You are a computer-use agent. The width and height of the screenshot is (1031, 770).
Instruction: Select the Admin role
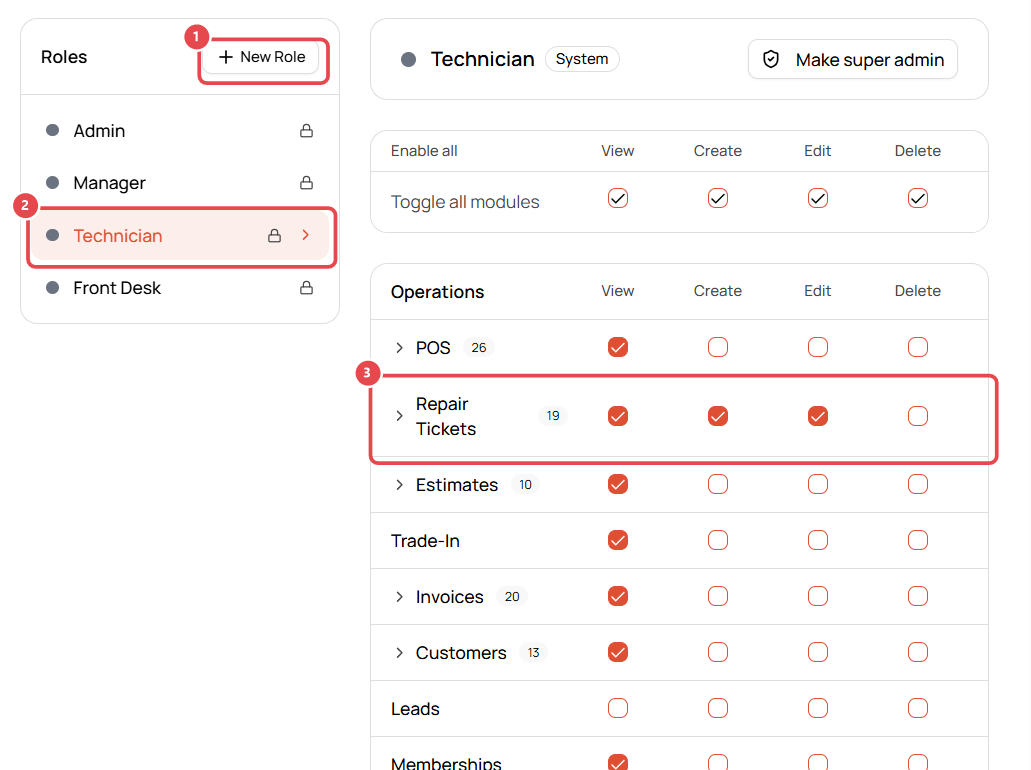coord(180,131)
